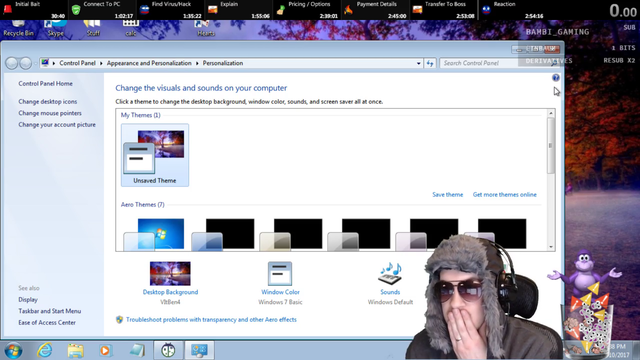The height and width of the screenshot is (360, 640).
Task: Open the Desktop Background settings icon
Action: 170,273
